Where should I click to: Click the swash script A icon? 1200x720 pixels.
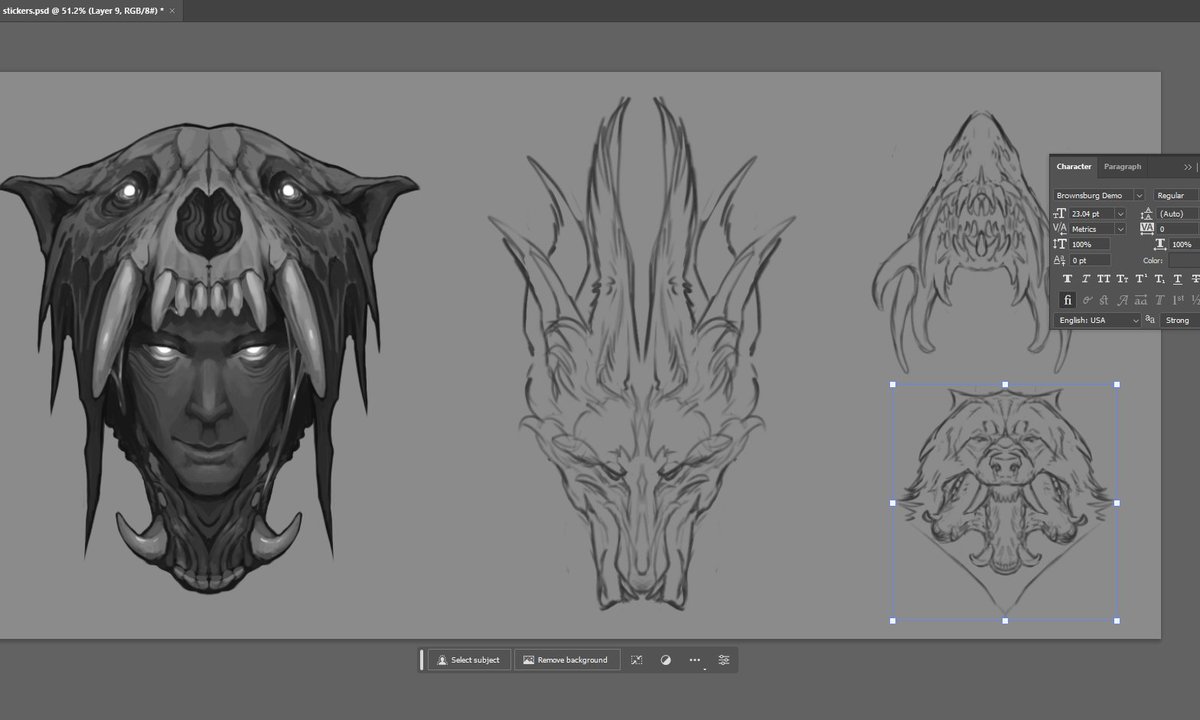point(1123,300)
